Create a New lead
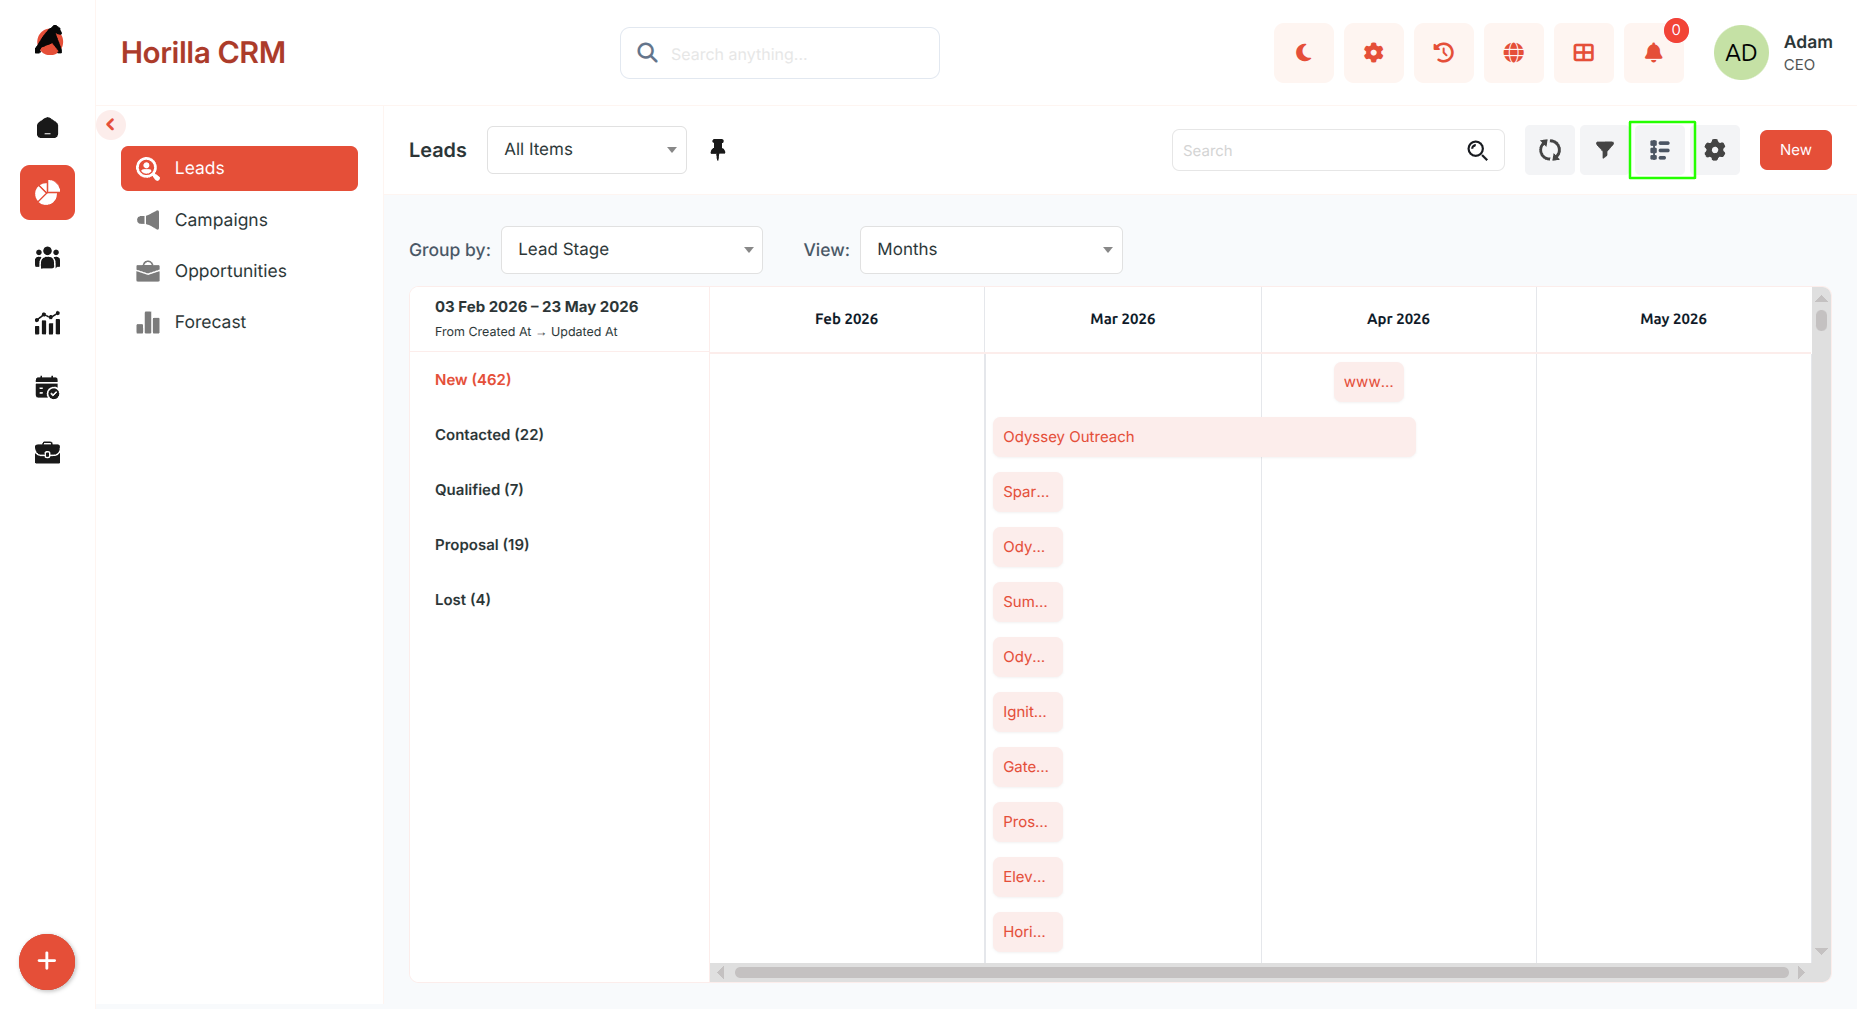This screenshot has height=1009, width=1857. click(x=1795, y=150)
